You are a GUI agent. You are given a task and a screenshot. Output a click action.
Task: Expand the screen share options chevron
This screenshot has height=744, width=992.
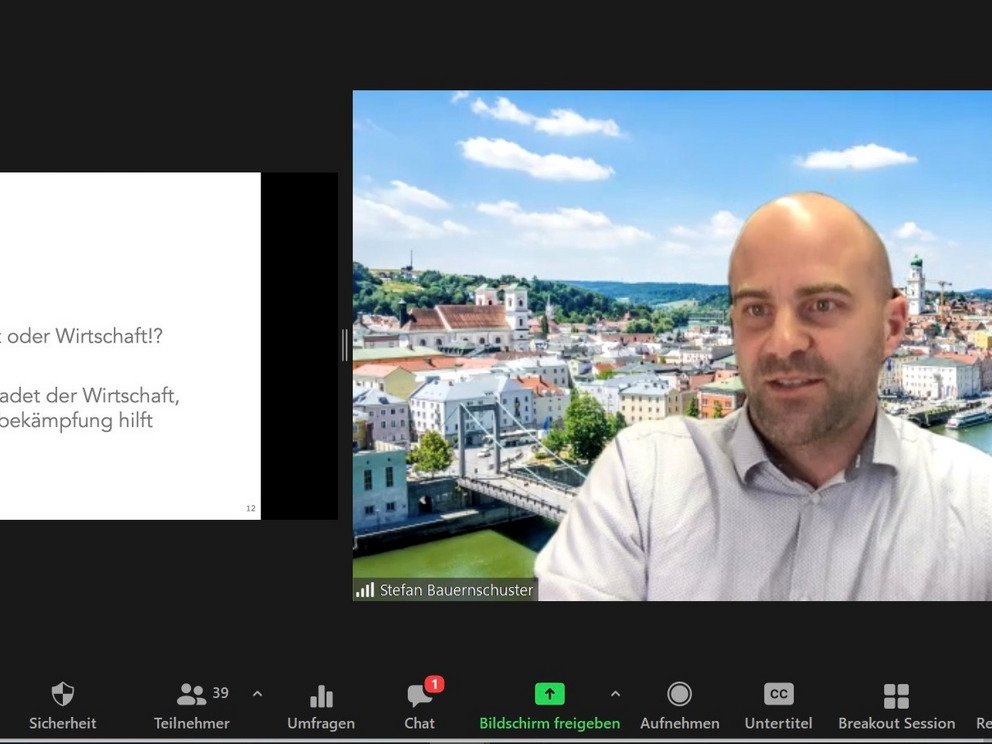click(x=616, y=694)
